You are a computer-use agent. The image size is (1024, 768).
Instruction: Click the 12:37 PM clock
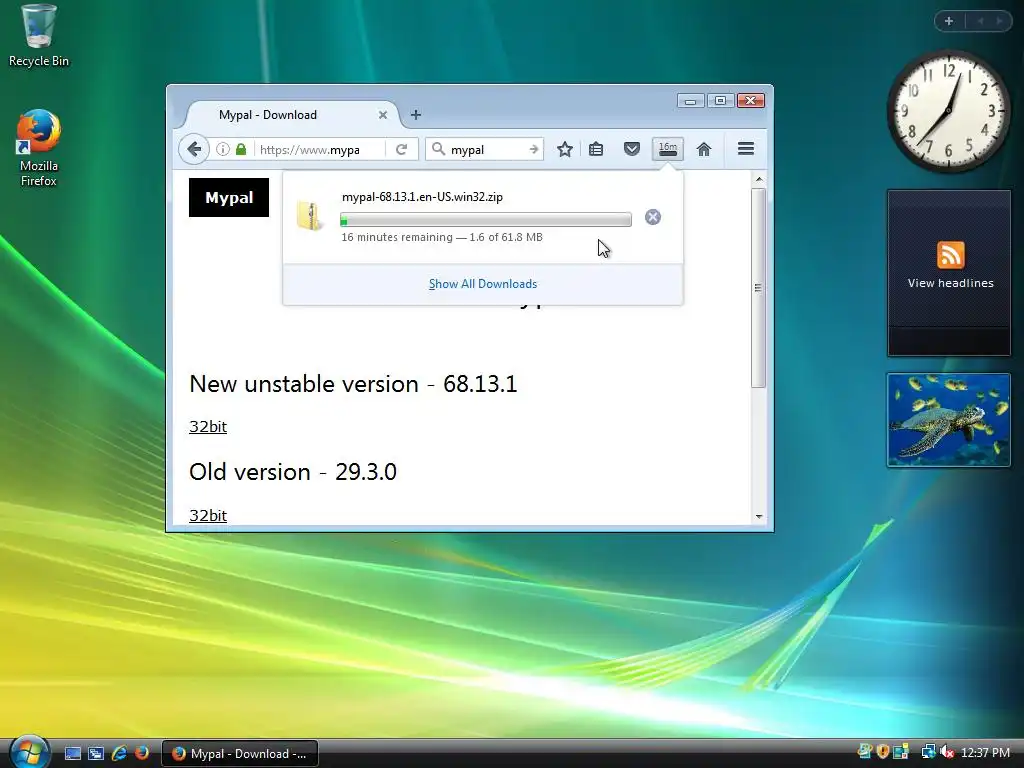pos(985,753)
